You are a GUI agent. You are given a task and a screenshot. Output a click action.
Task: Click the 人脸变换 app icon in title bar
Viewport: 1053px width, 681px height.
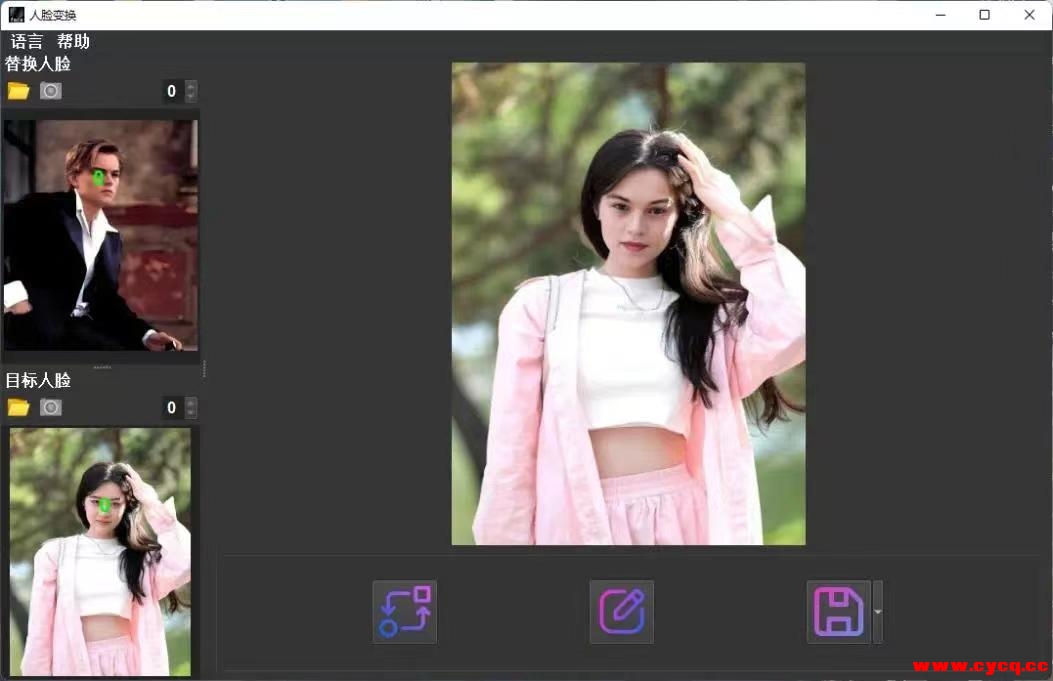16,15
